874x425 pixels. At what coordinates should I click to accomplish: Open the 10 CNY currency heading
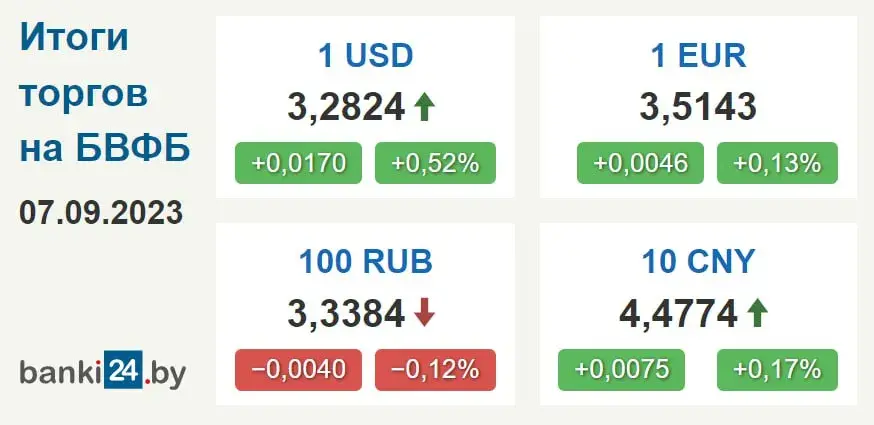(x=698, y=262)
